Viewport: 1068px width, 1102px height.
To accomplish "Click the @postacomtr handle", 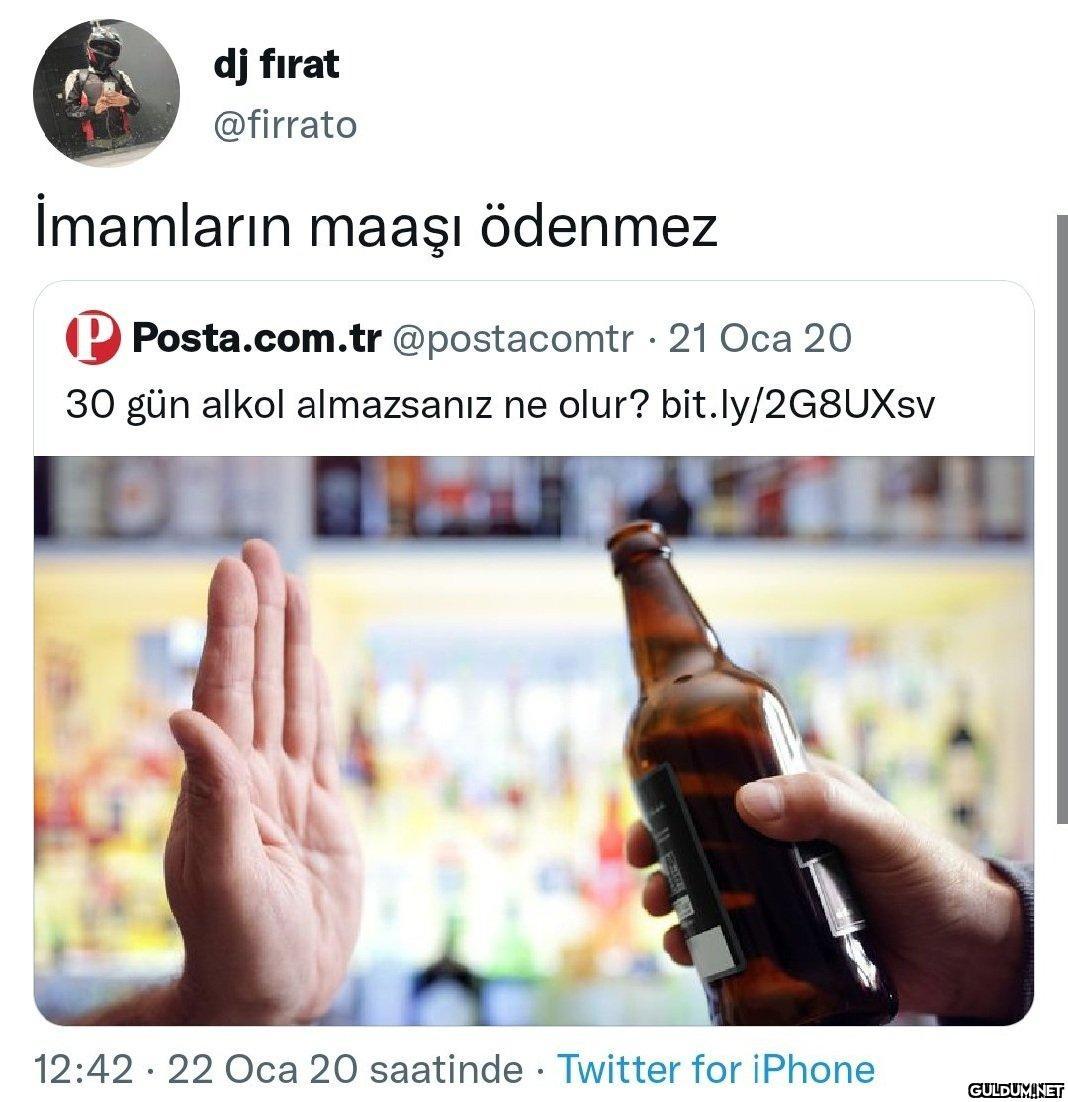I will click(512, 339).
